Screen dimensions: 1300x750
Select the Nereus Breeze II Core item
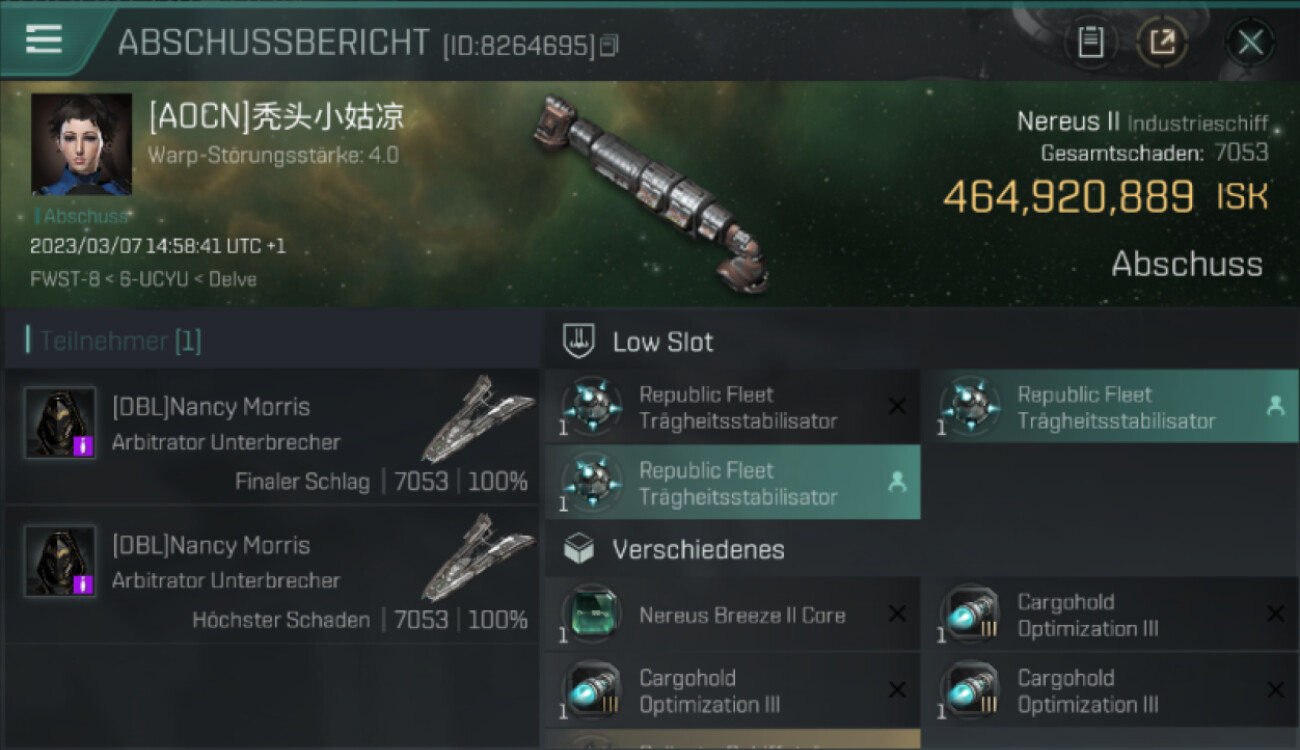tap(732, 615)
